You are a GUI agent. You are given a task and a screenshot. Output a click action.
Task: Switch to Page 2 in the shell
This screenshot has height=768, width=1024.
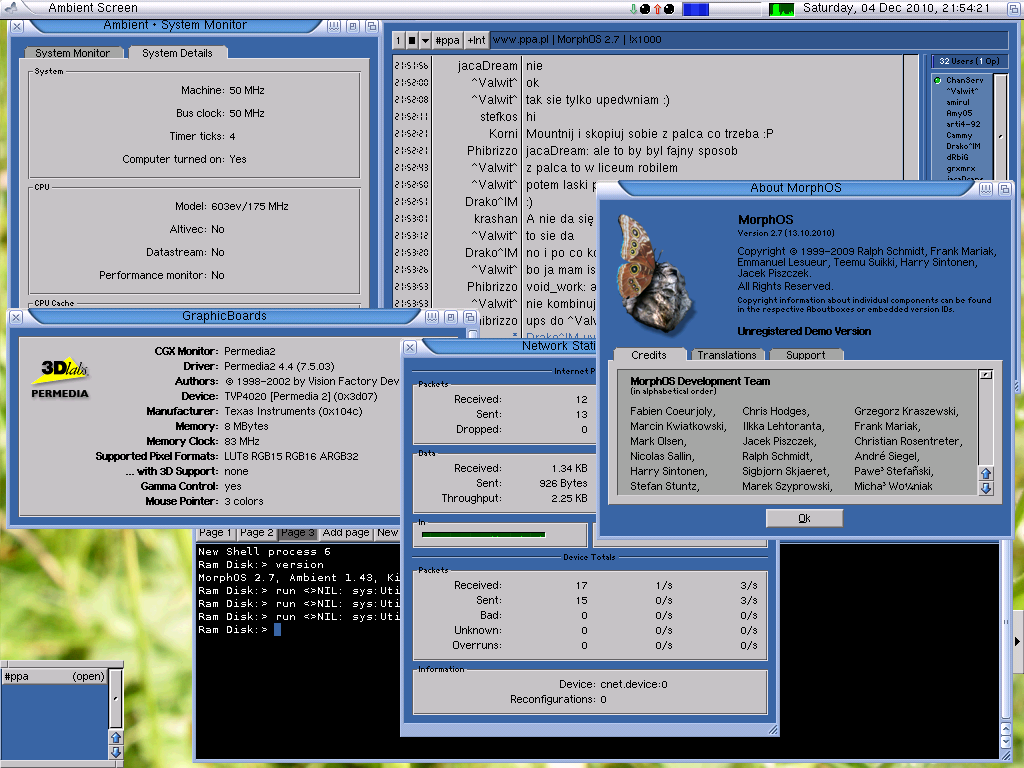point(257,533)
